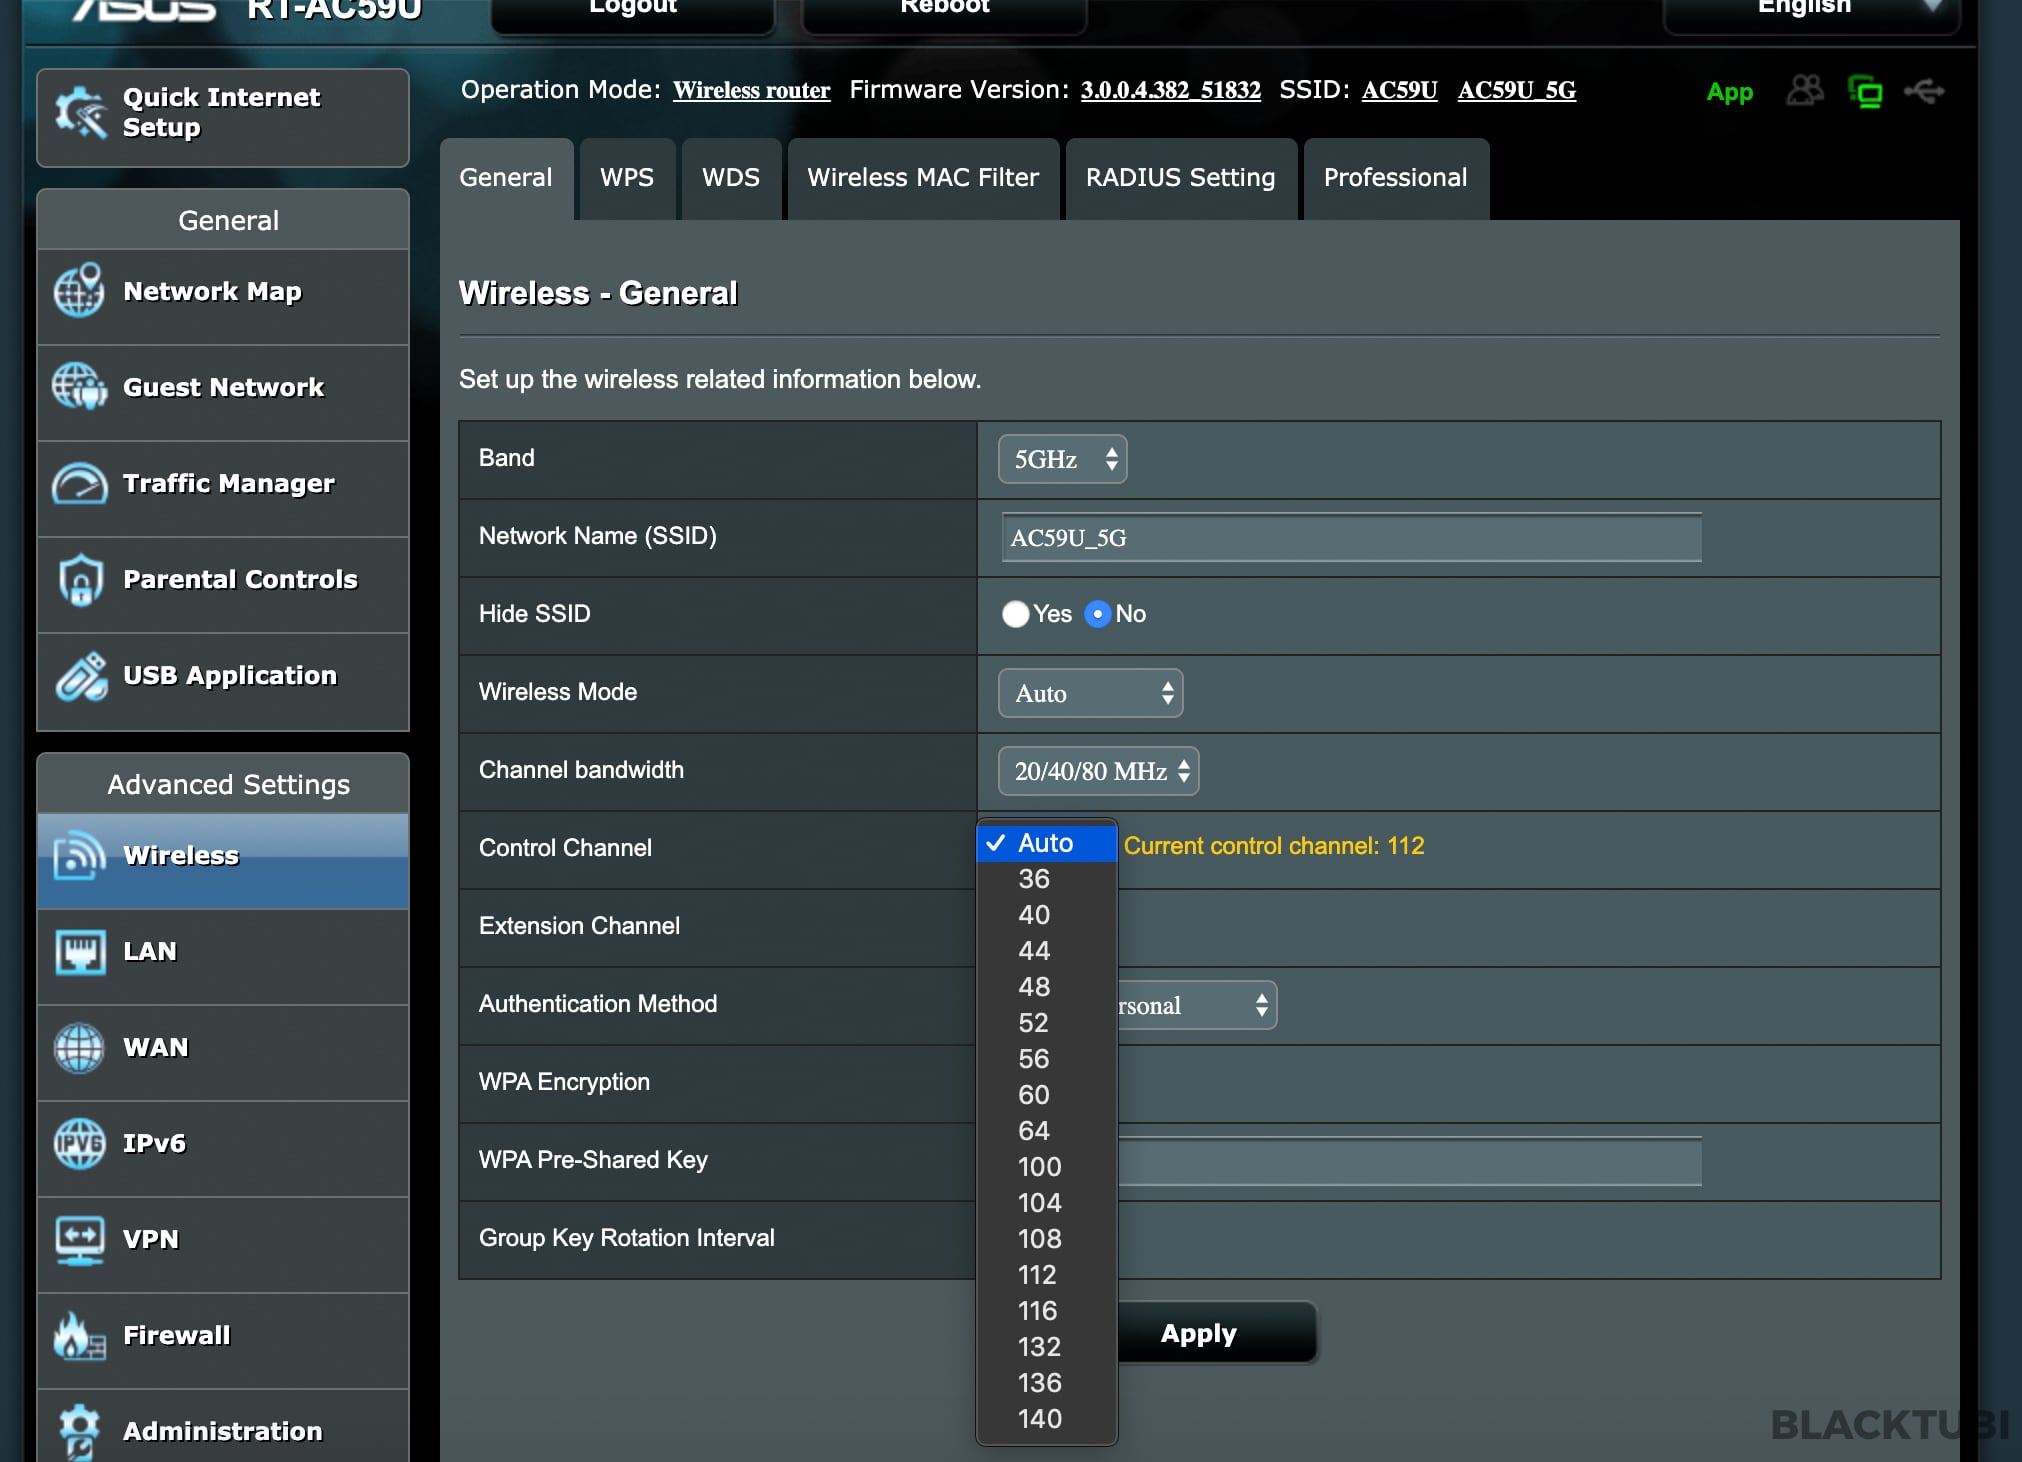Open LAN configuration panel
The width and height of the screenshot is (2022, 1462).
[224, 952]
